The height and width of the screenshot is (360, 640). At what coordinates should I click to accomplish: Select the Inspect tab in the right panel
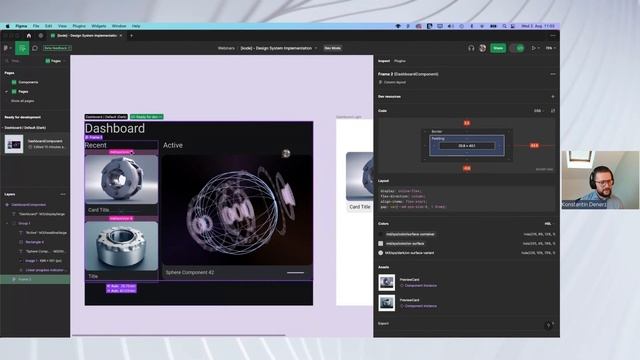tap(384, 61)
